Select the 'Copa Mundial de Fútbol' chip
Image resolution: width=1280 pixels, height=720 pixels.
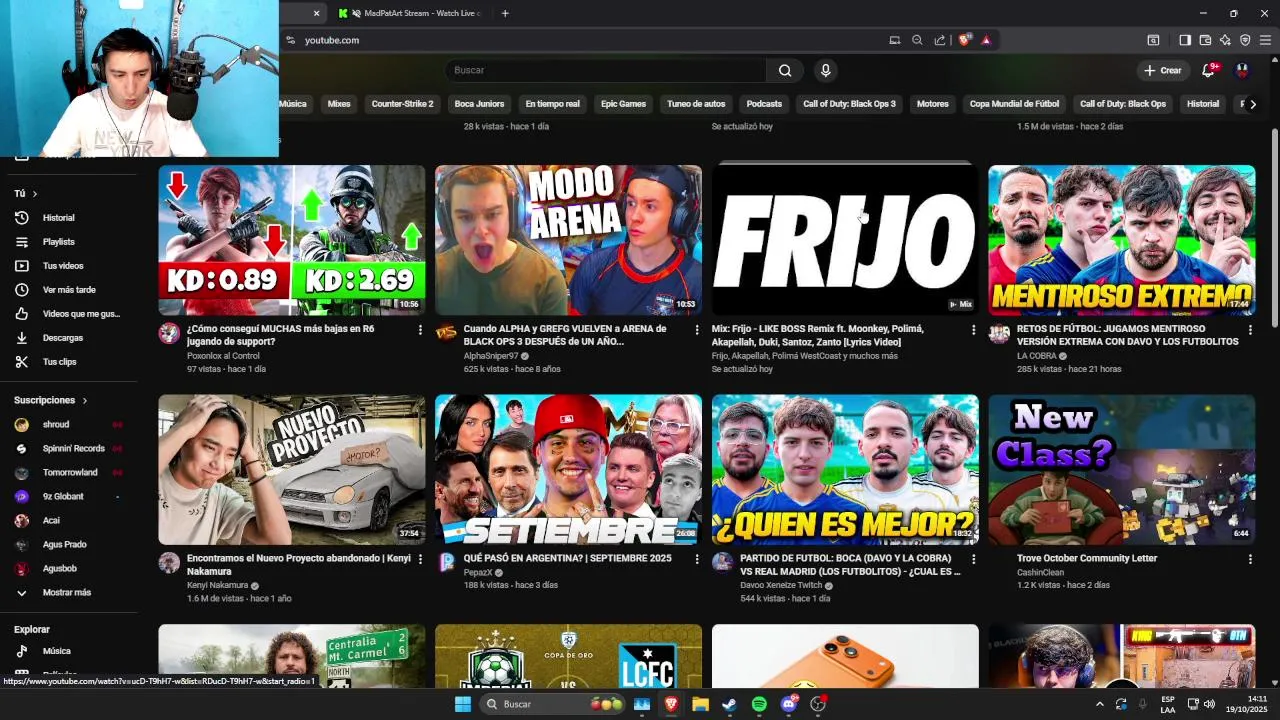pyautogui.click(x=1014, y=104)
